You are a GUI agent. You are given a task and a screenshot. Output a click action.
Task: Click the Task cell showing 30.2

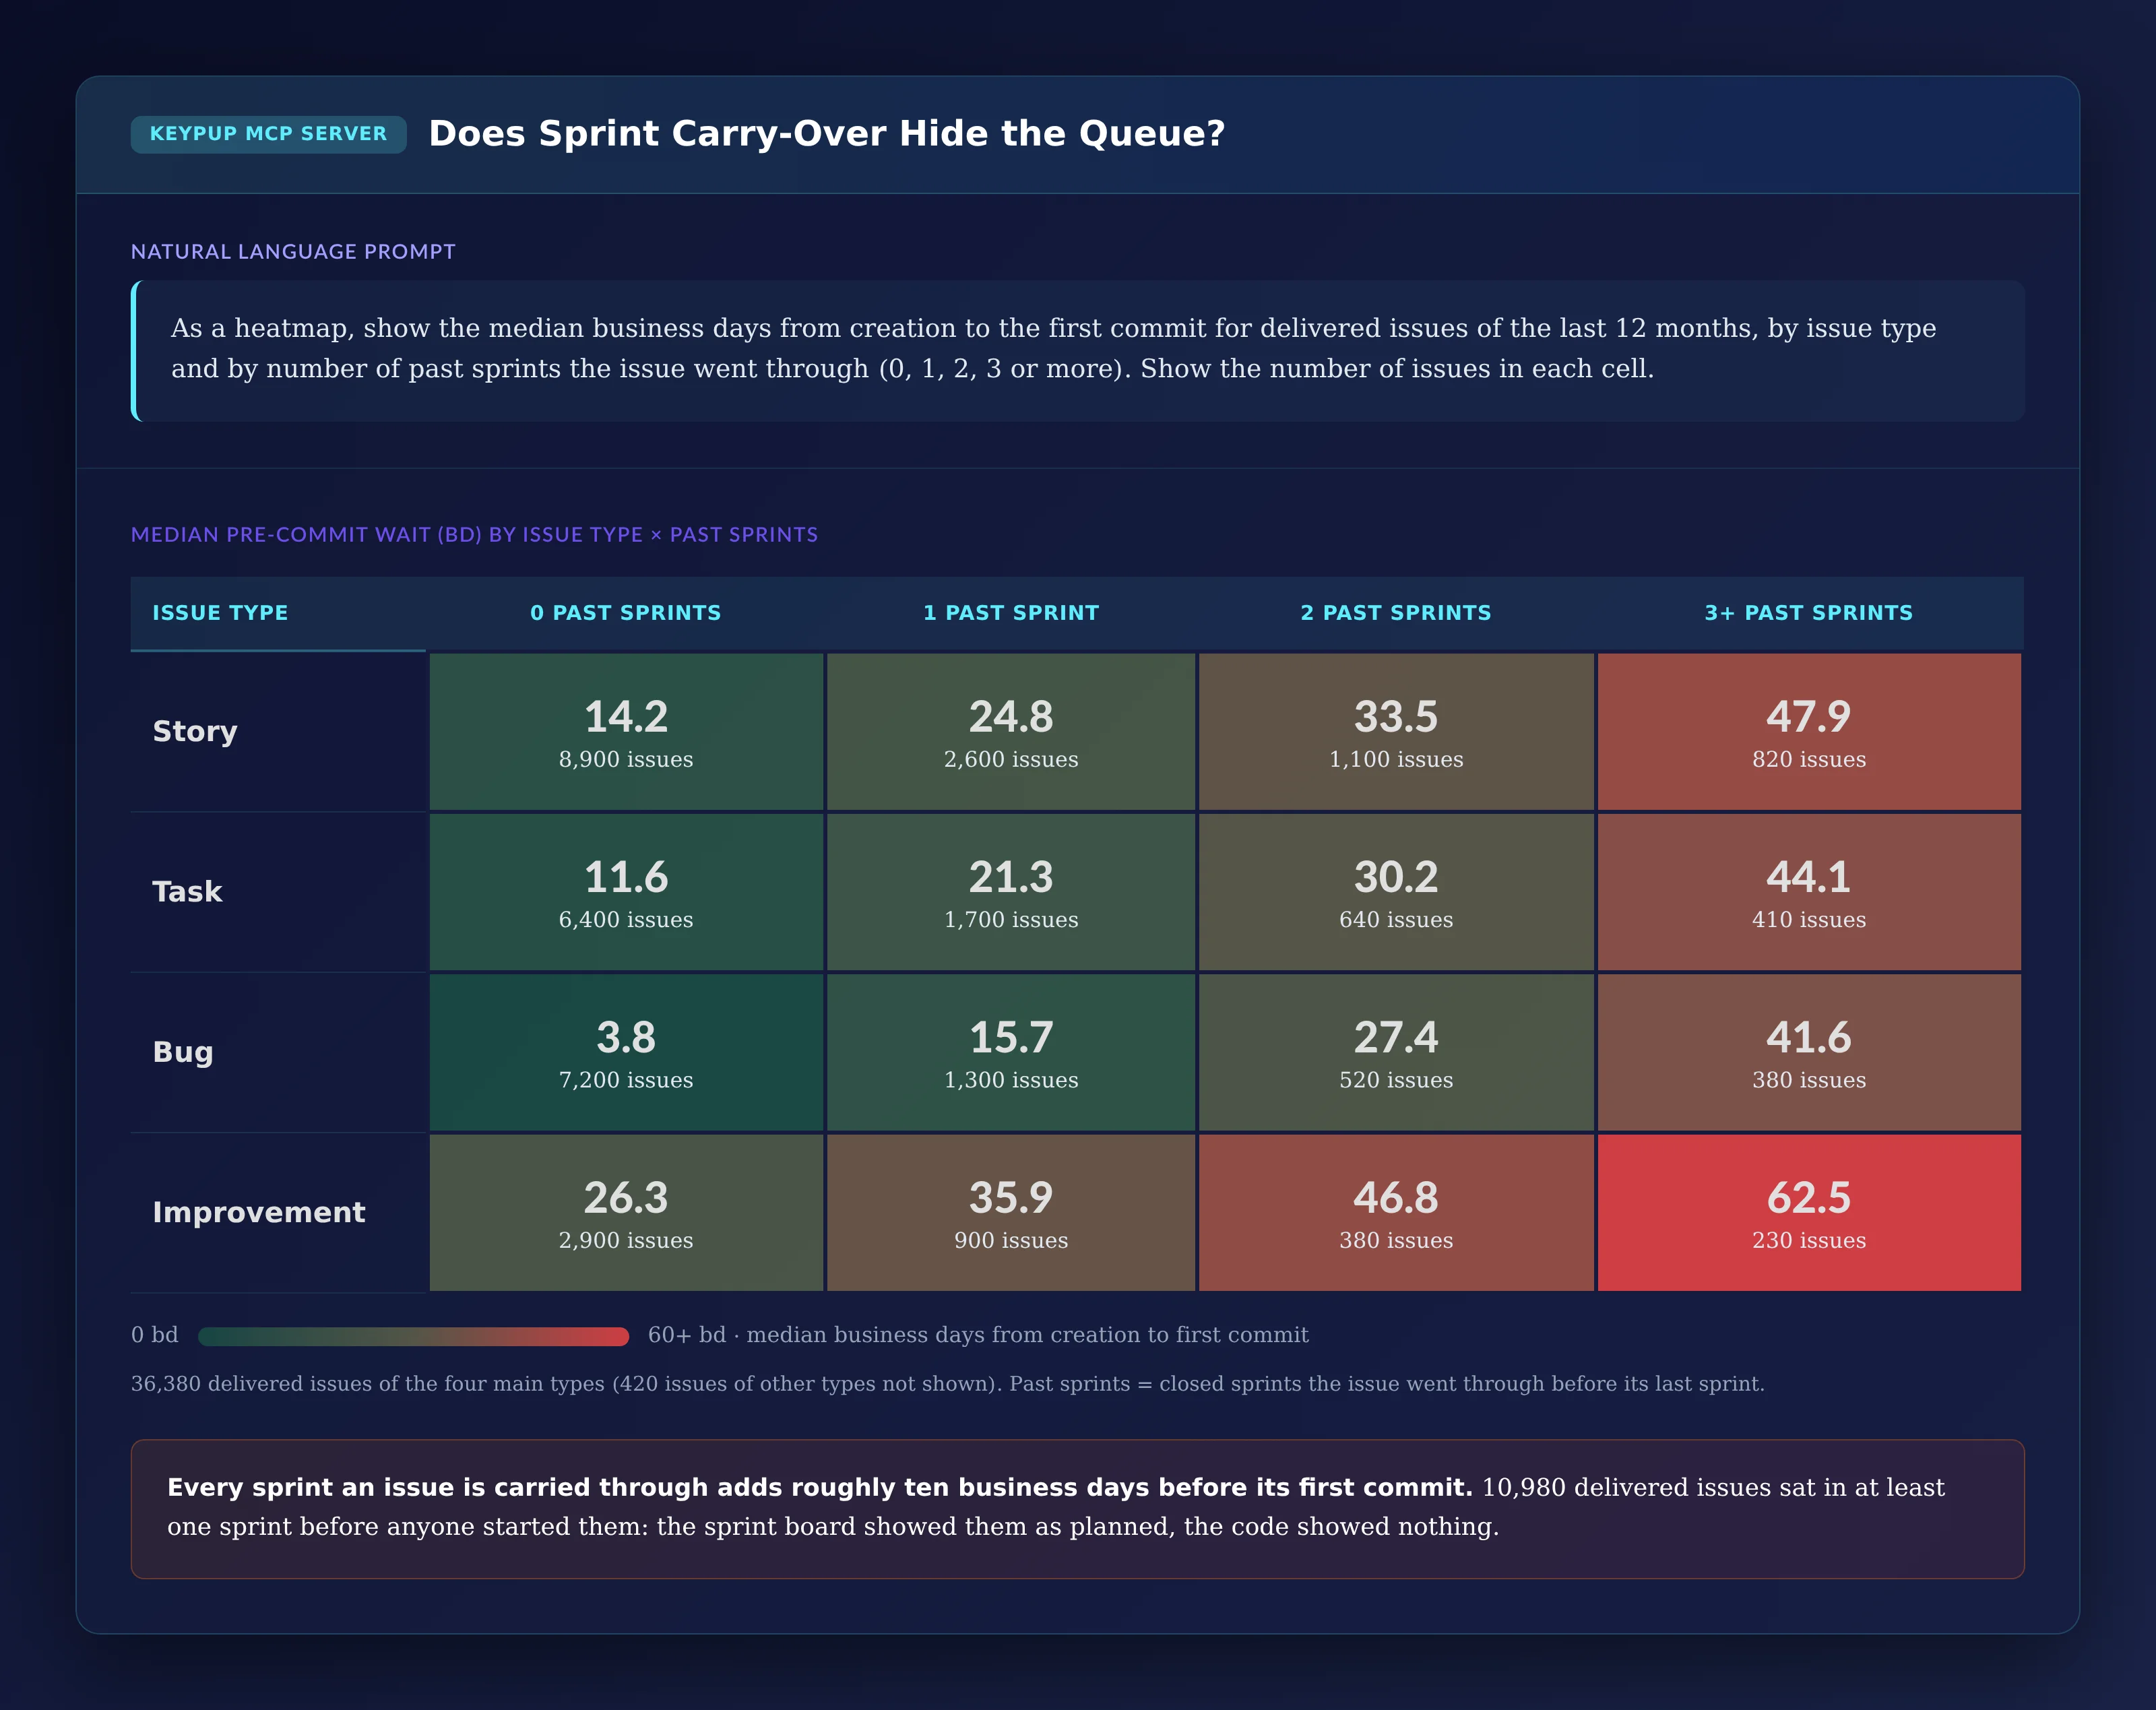1396,892
